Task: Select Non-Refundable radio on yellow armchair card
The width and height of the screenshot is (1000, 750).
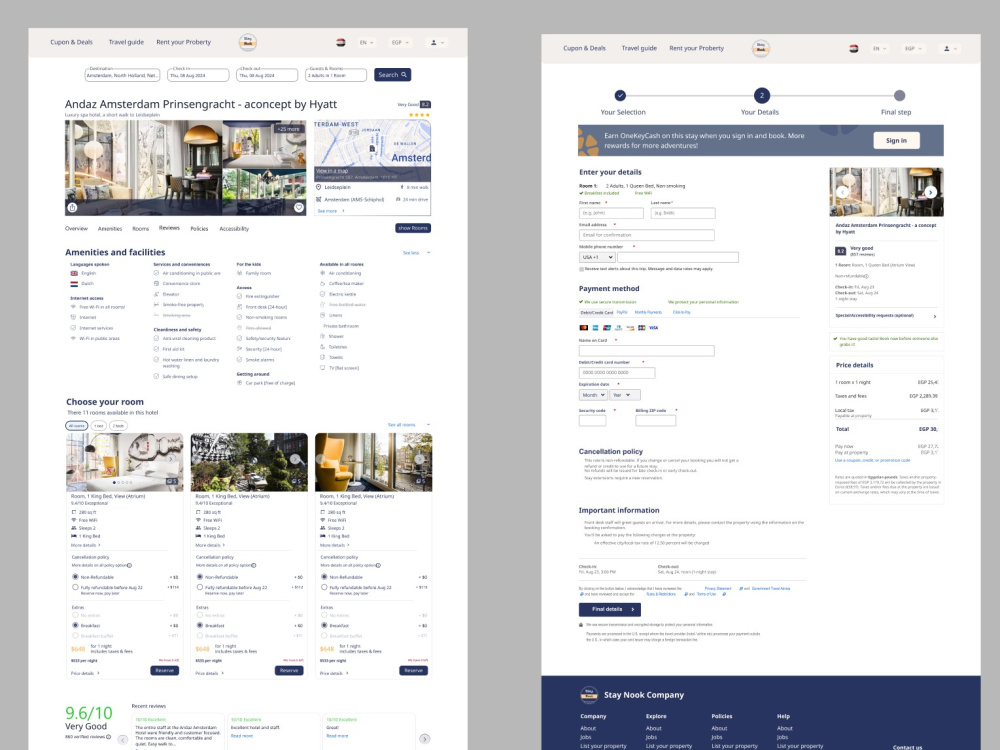Action: coord(324,577)
